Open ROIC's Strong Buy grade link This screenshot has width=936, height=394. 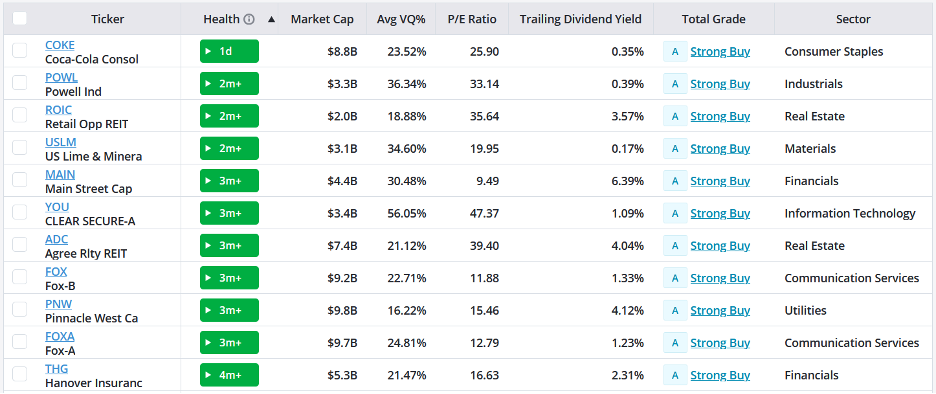pyautogui.click(x=720, y=116)
